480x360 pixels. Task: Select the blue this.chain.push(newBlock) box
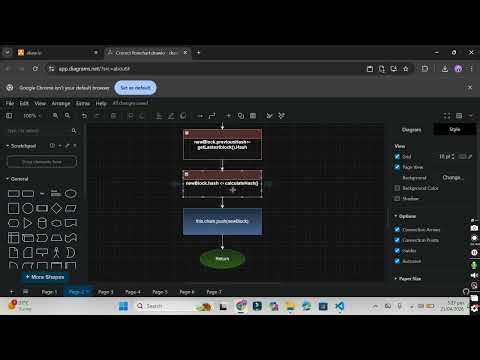(222, 221)
